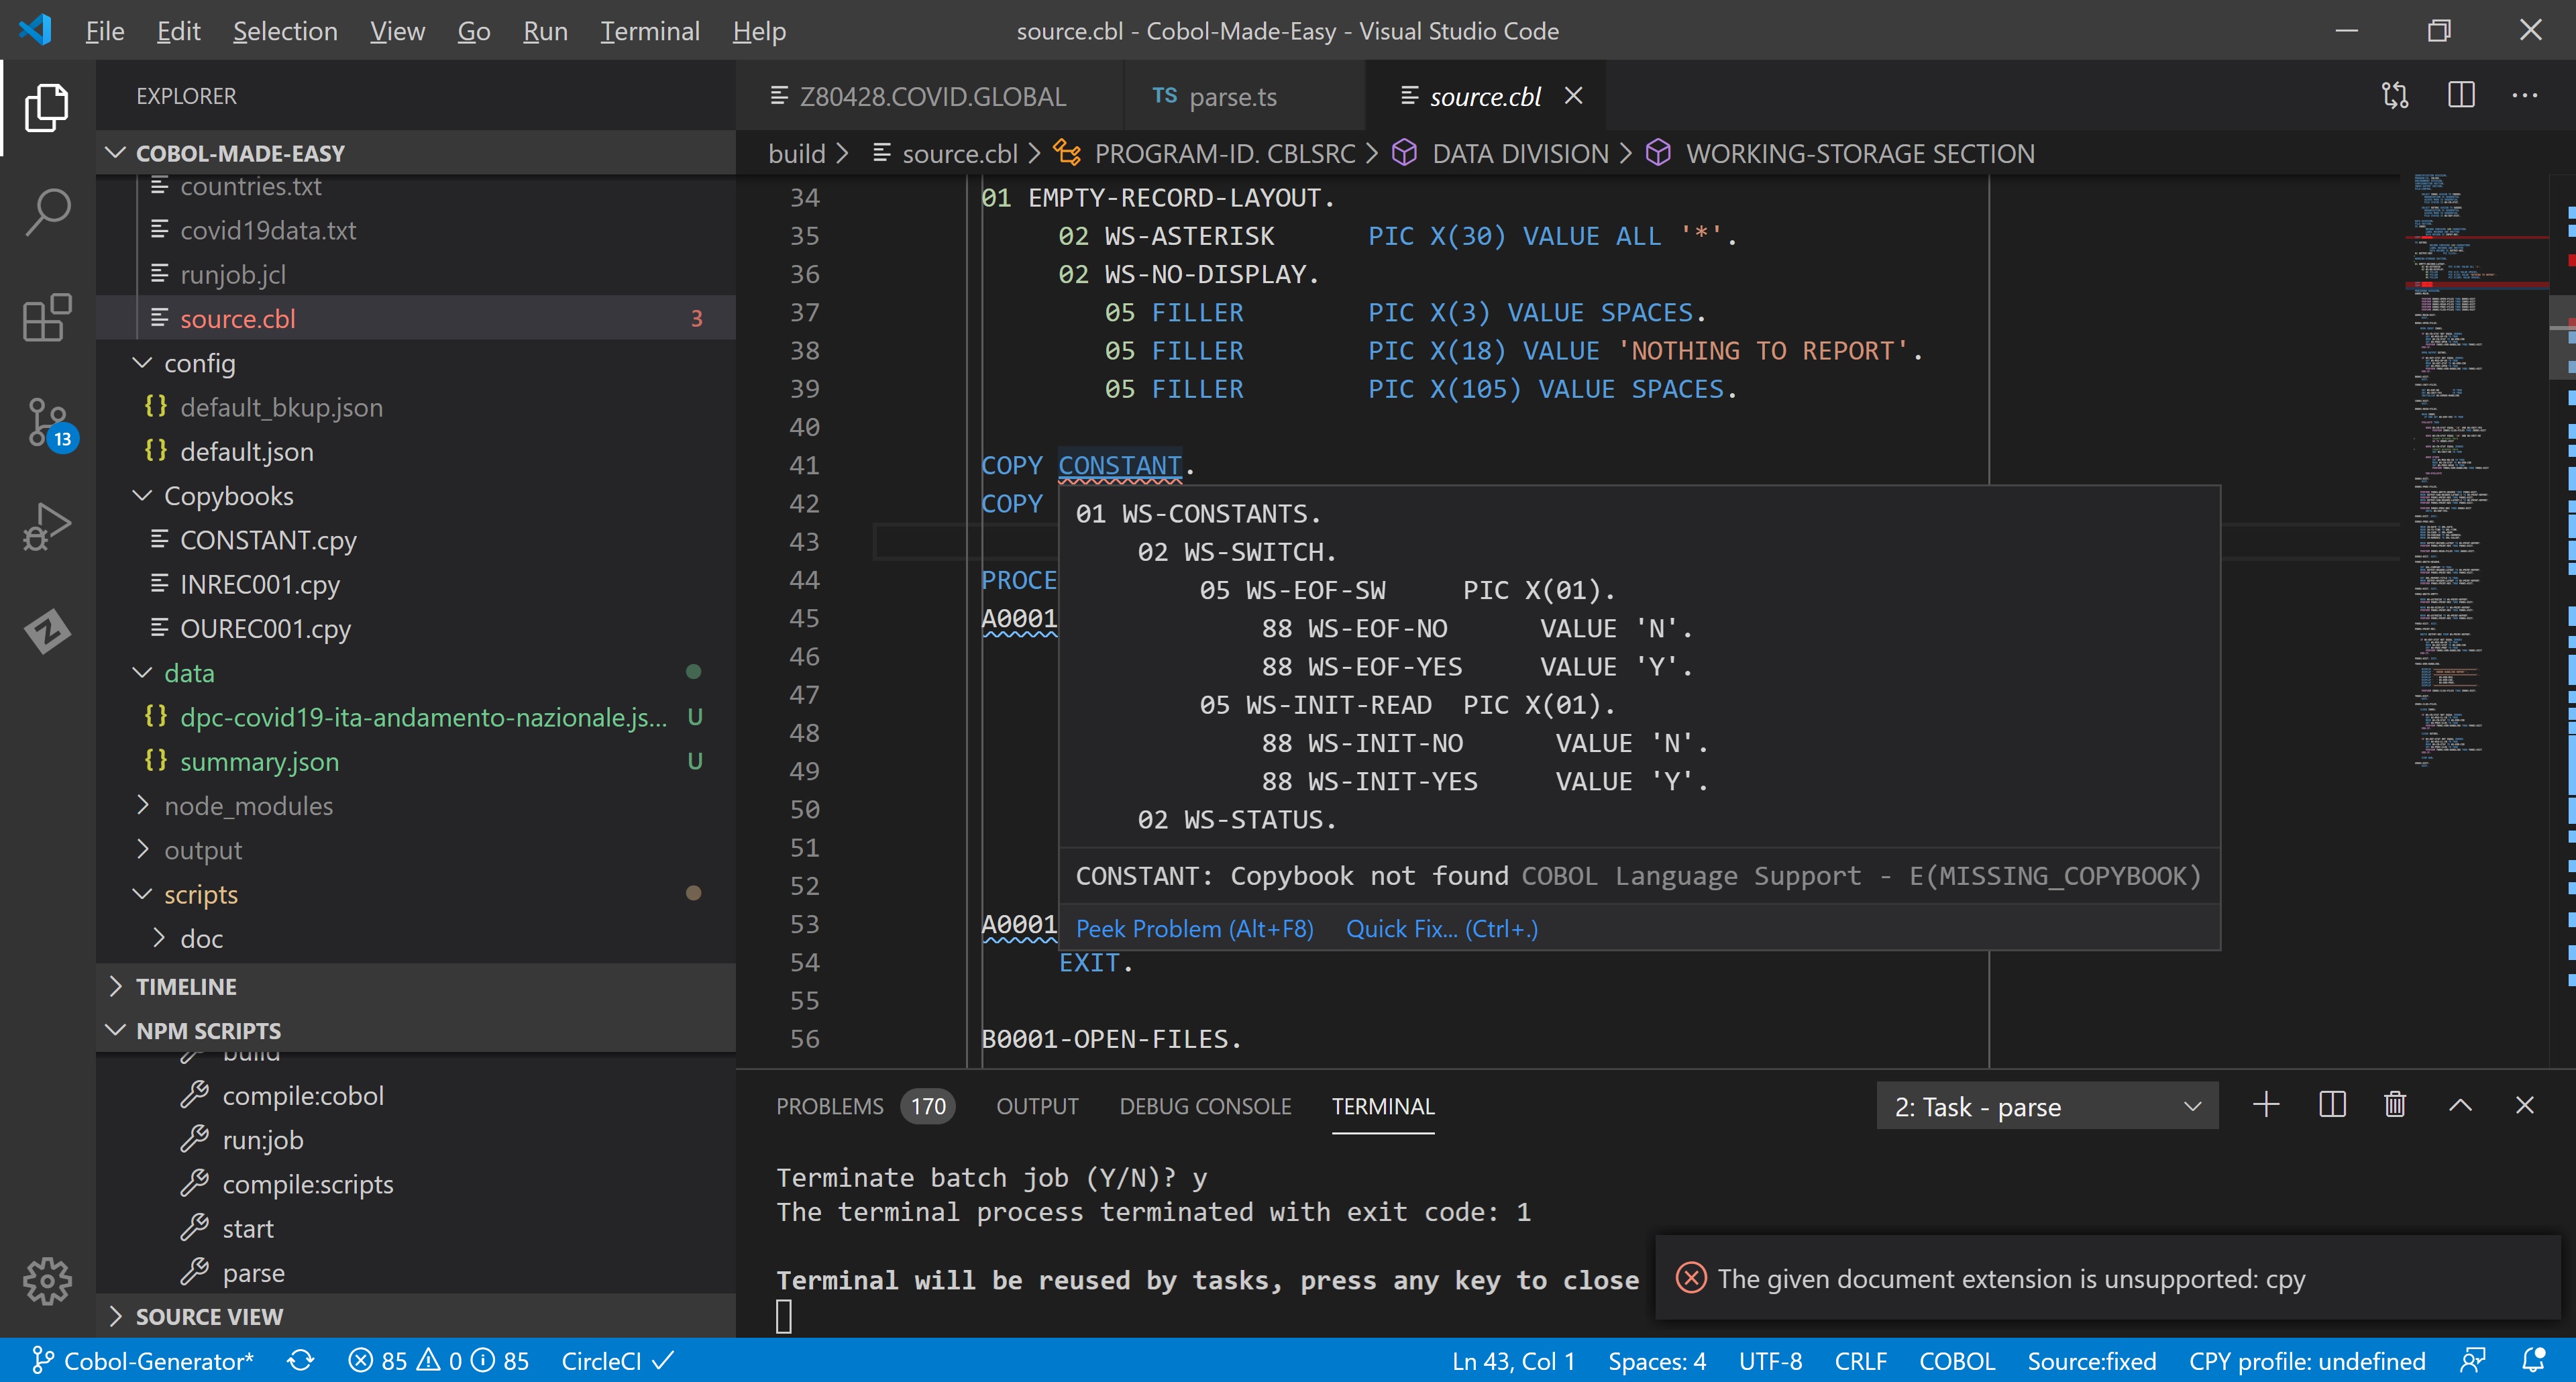This screenshot has height=1382, width=2576.
Task: Click the Quick Fix link in hover
Action: coord(1441,929)
